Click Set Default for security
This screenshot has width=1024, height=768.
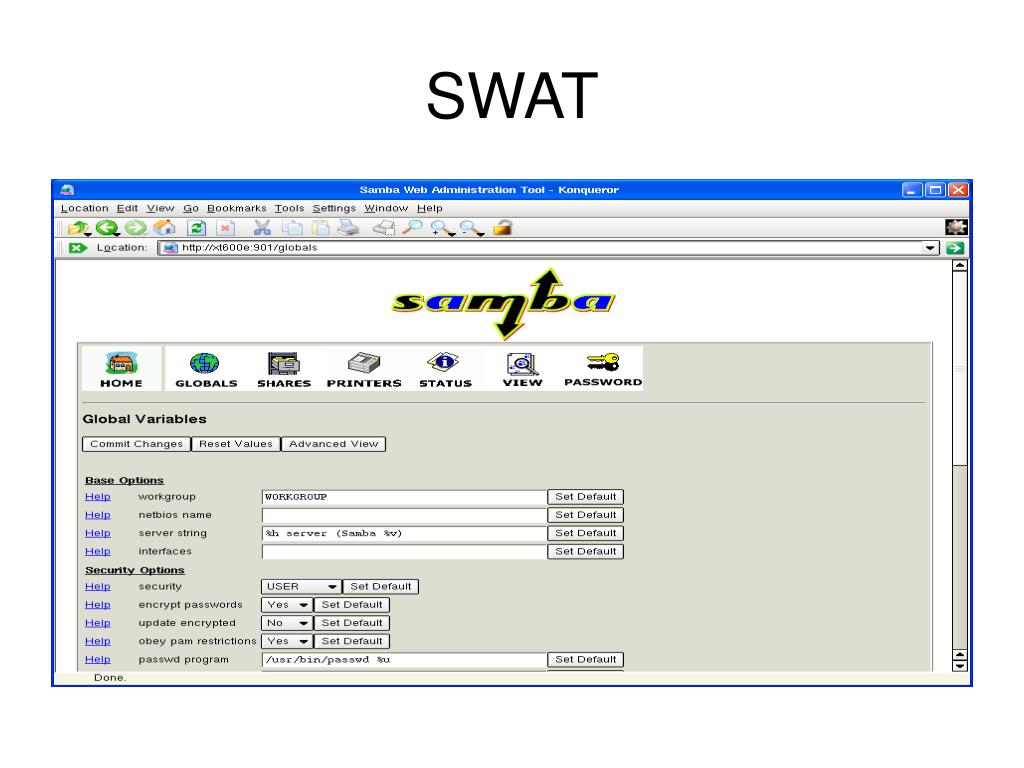point(381,586)
